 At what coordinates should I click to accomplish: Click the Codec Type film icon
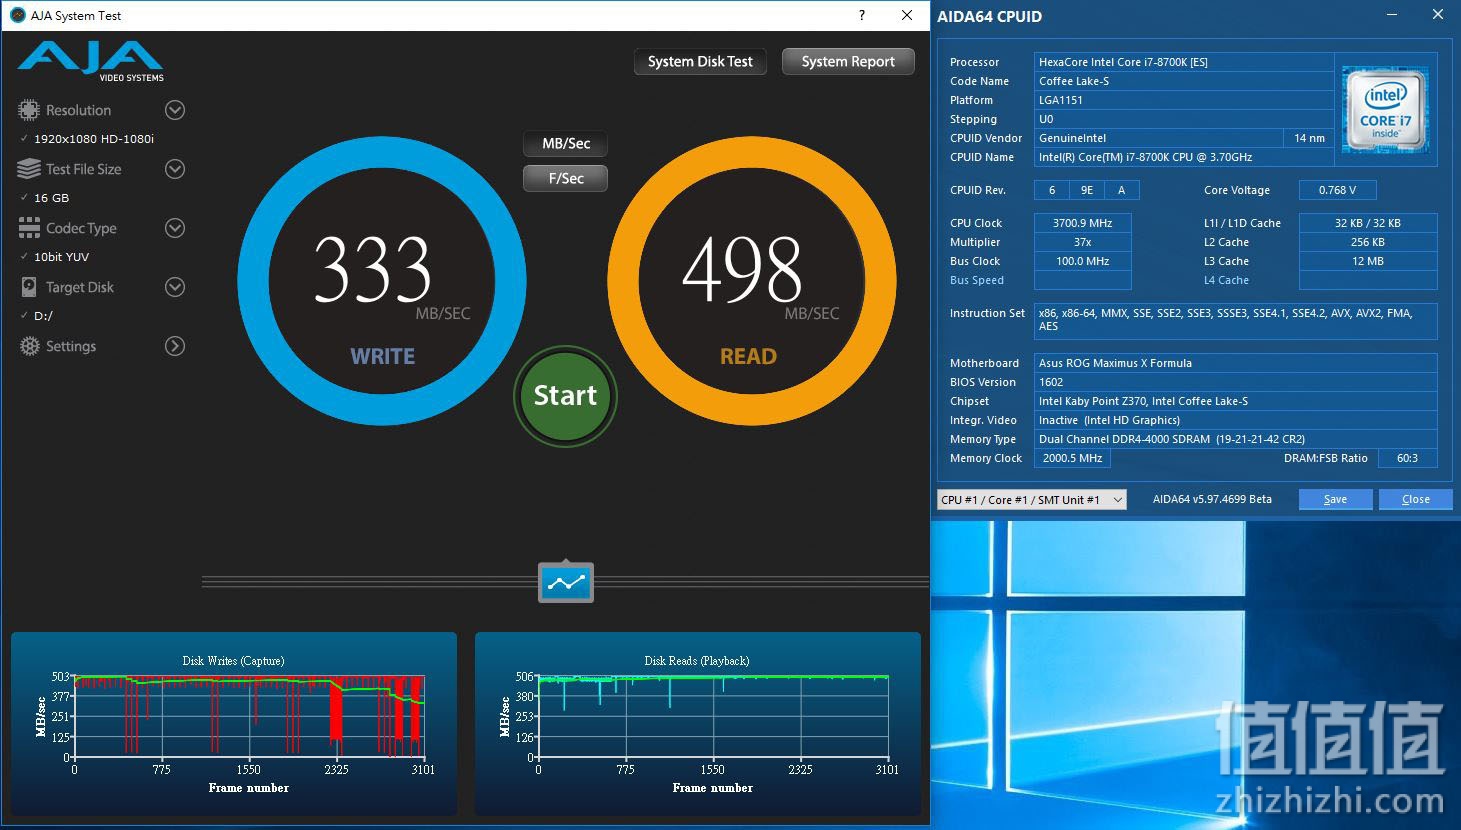point(29,228)
